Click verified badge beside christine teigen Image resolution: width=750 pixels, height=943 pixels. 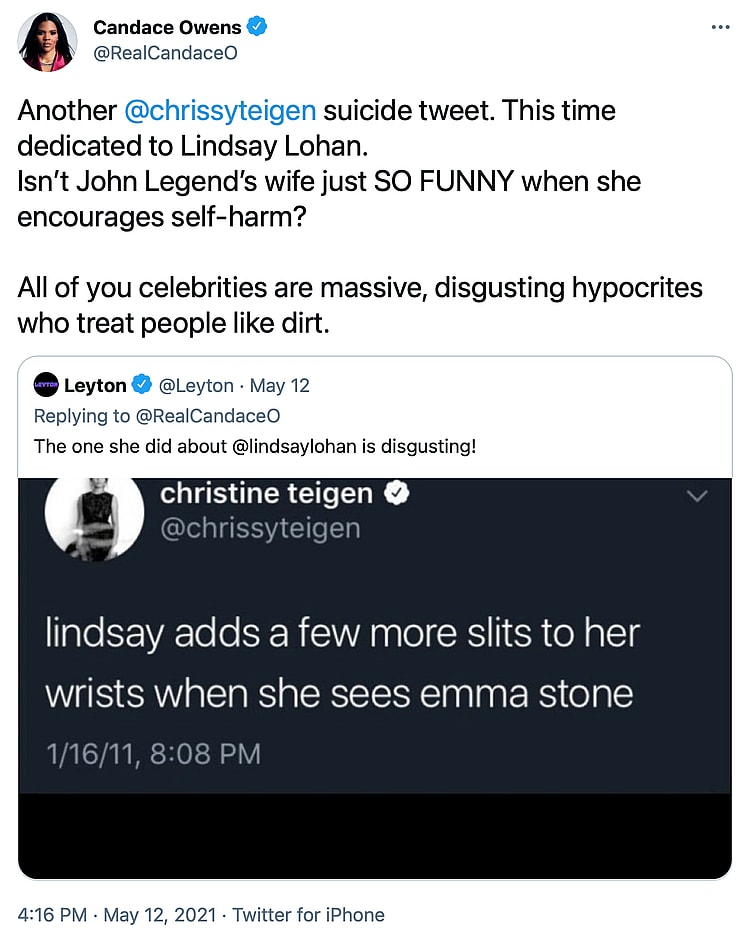397,493
